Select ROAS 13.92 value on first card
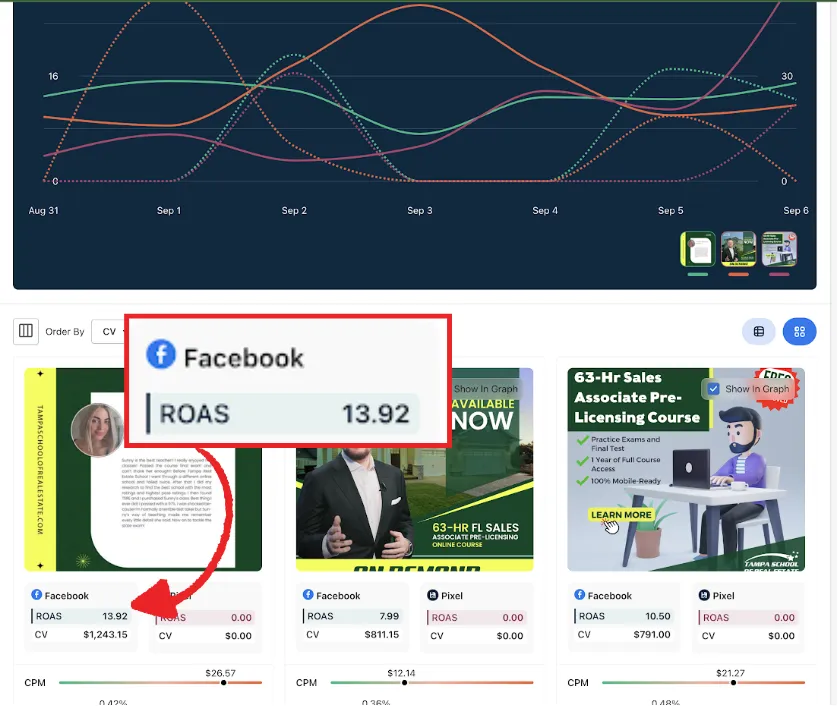This screenshot has width=838, height=706. click(115, 616)
